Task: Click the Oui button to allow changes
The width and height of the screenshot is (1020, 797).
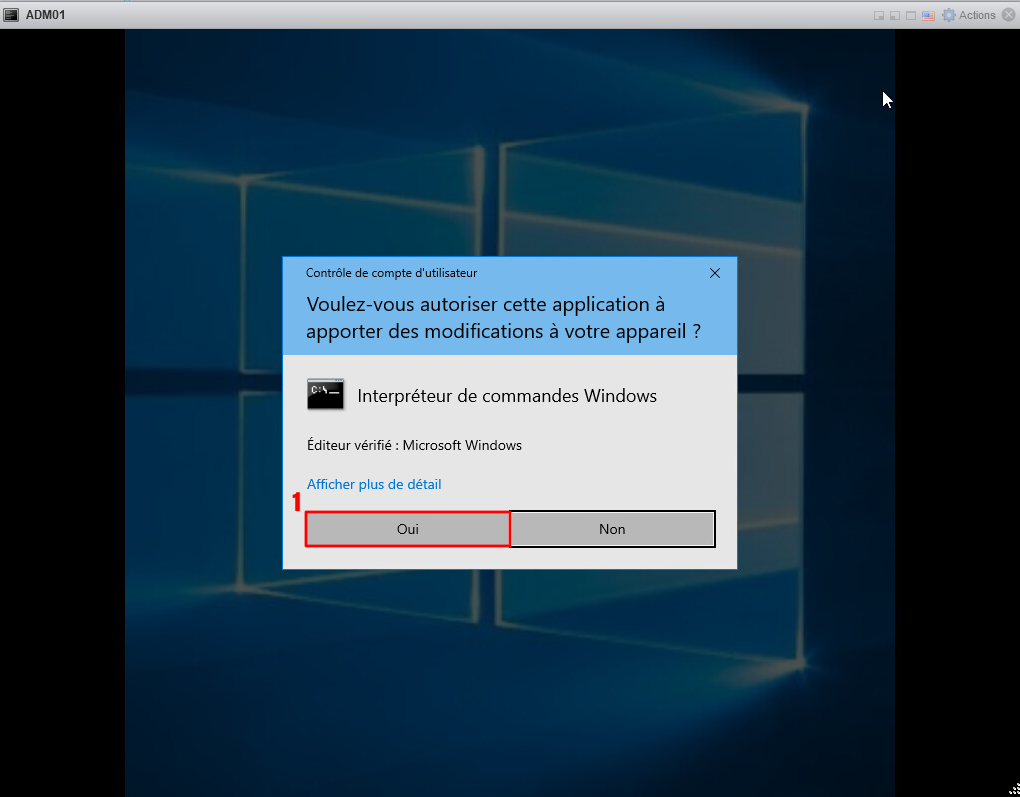Action: 407,529
